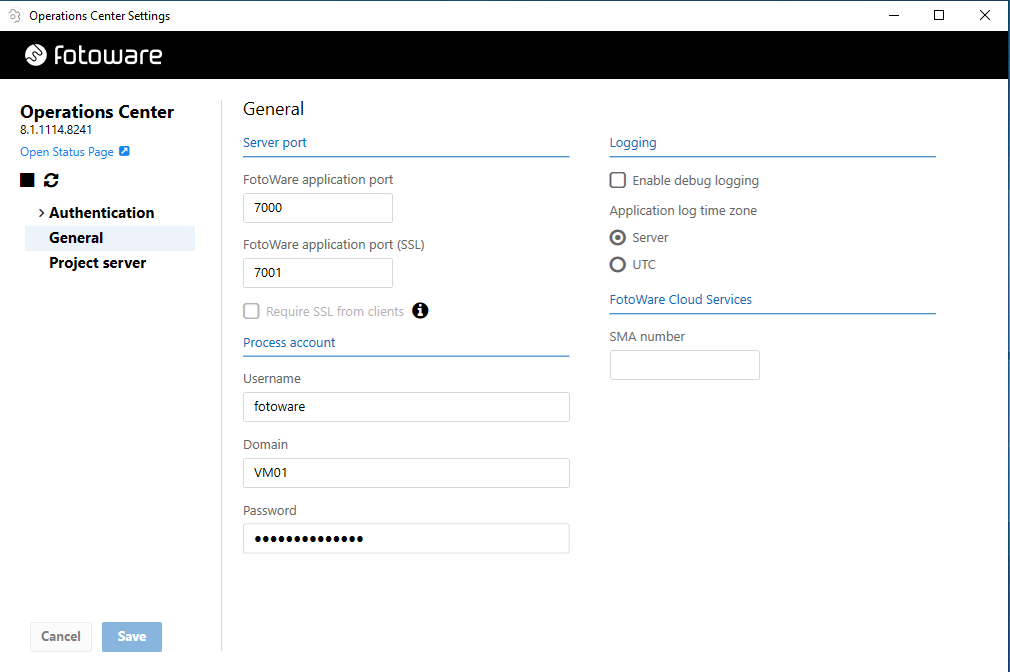This screenshot has width=1010, height=672.
Task: Select the Server time zone radio button
Action: pyautogui.click(x=617, y=238)
